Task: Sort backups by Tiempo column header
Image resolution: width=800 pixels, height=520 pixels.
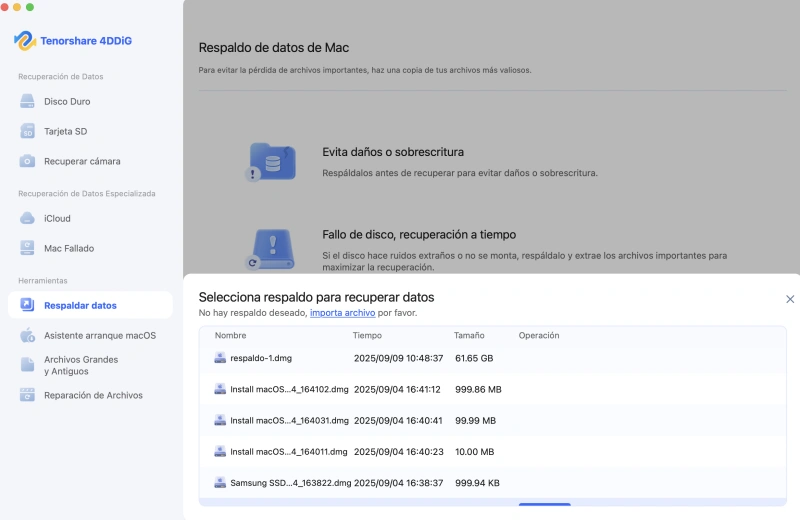Action: coord(367,335)
